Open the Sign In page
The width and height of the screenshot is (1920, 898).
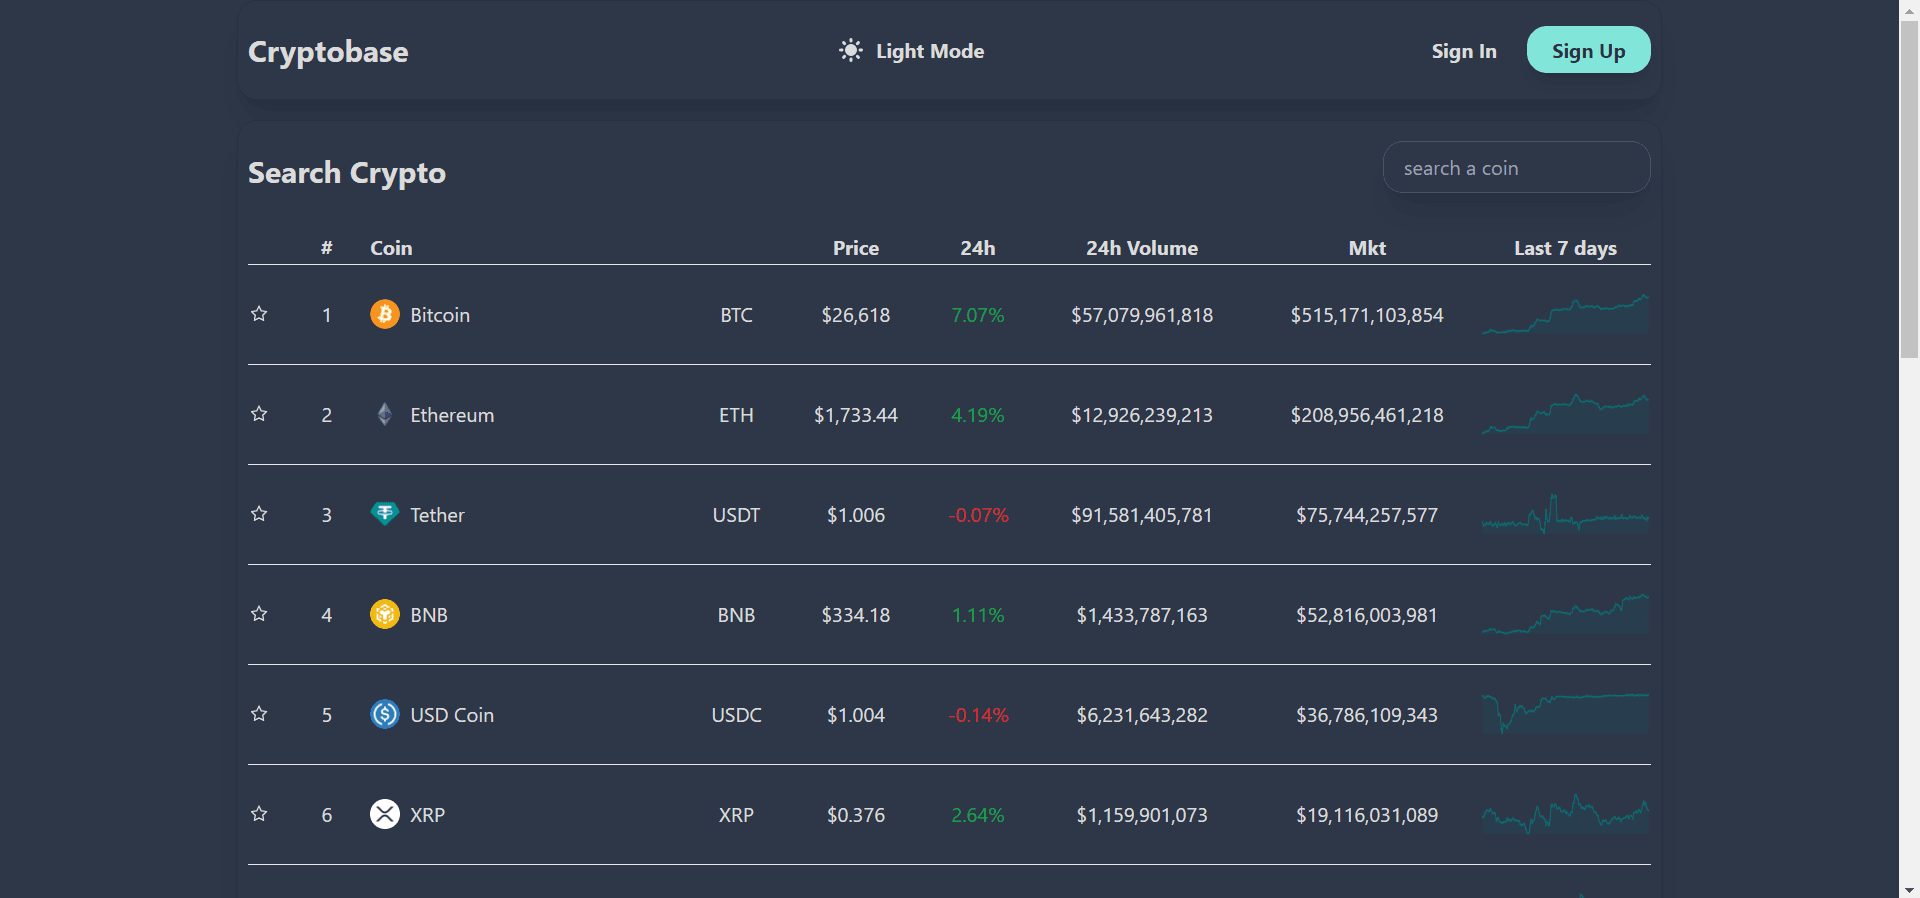[1464, 51]
